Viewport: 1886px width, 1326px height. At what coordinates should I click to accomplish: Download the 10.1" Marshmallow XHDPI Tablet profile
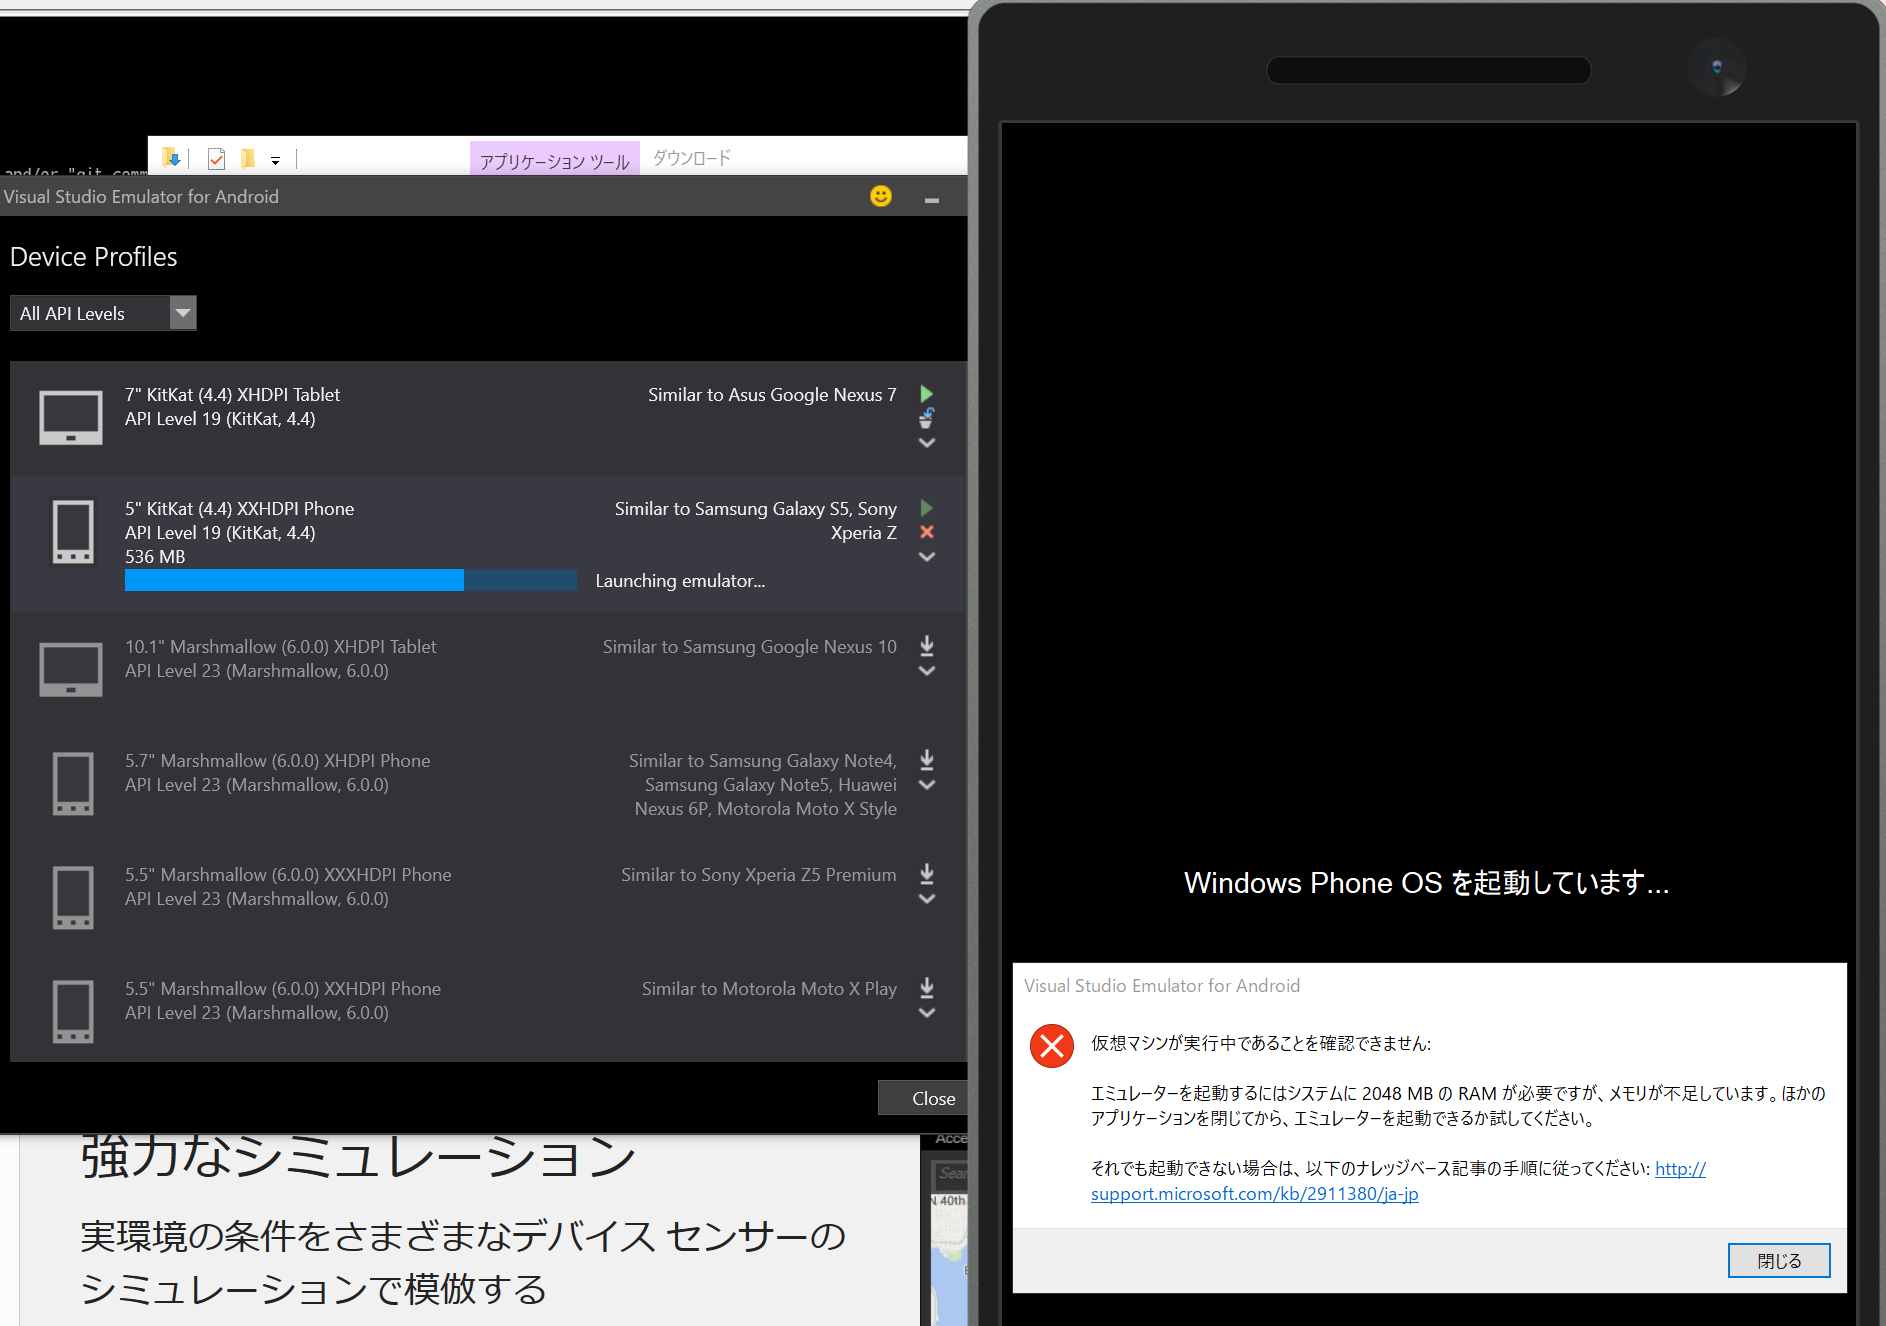click(x=926, y=645)
